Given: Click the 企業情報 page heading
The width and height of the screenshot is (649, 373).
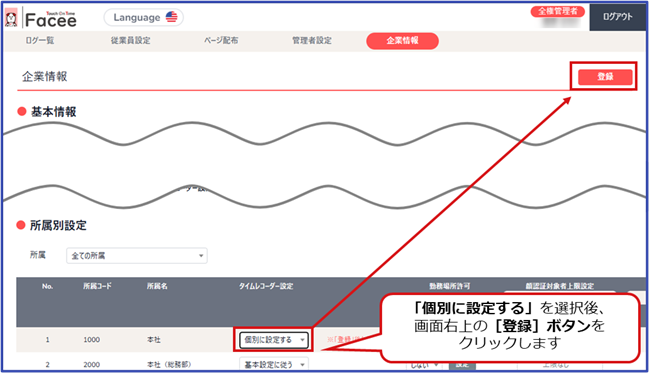Looking at the screenshot, I should click(45, 76).
